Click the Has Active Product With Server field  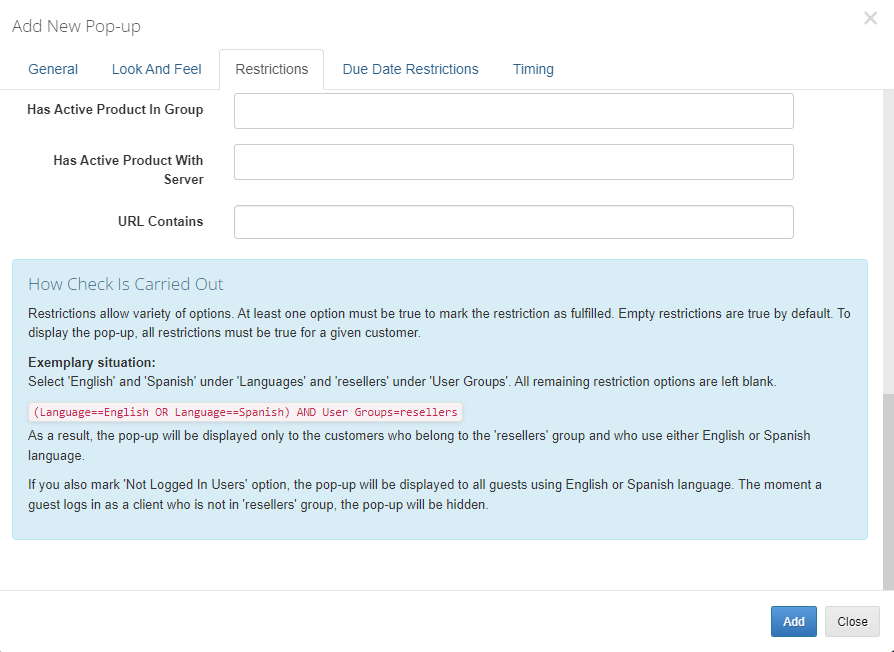[x=514, y=162]
